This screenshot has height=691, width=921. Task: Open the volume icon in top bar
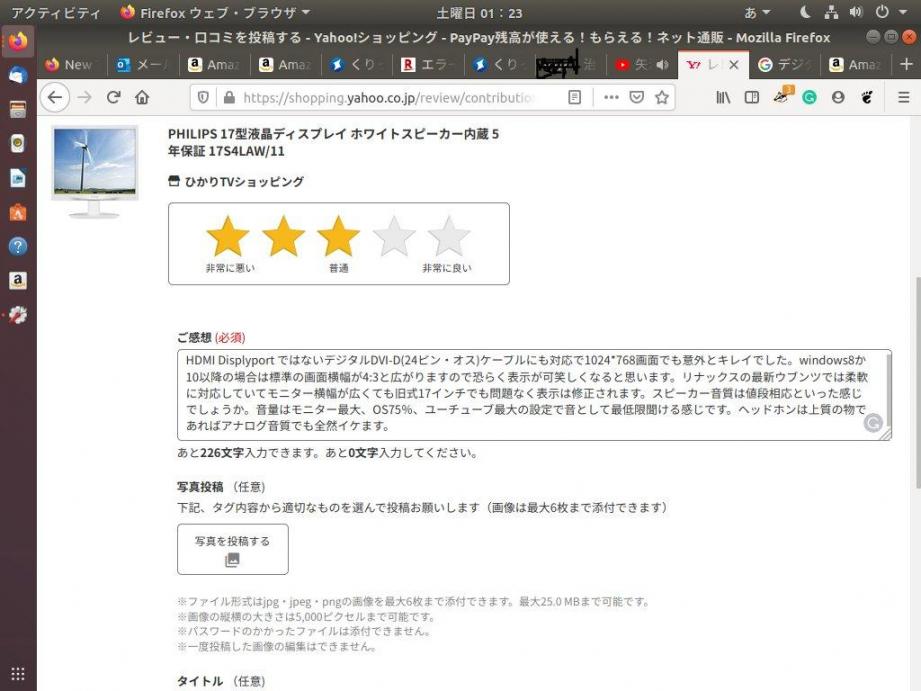856,12
